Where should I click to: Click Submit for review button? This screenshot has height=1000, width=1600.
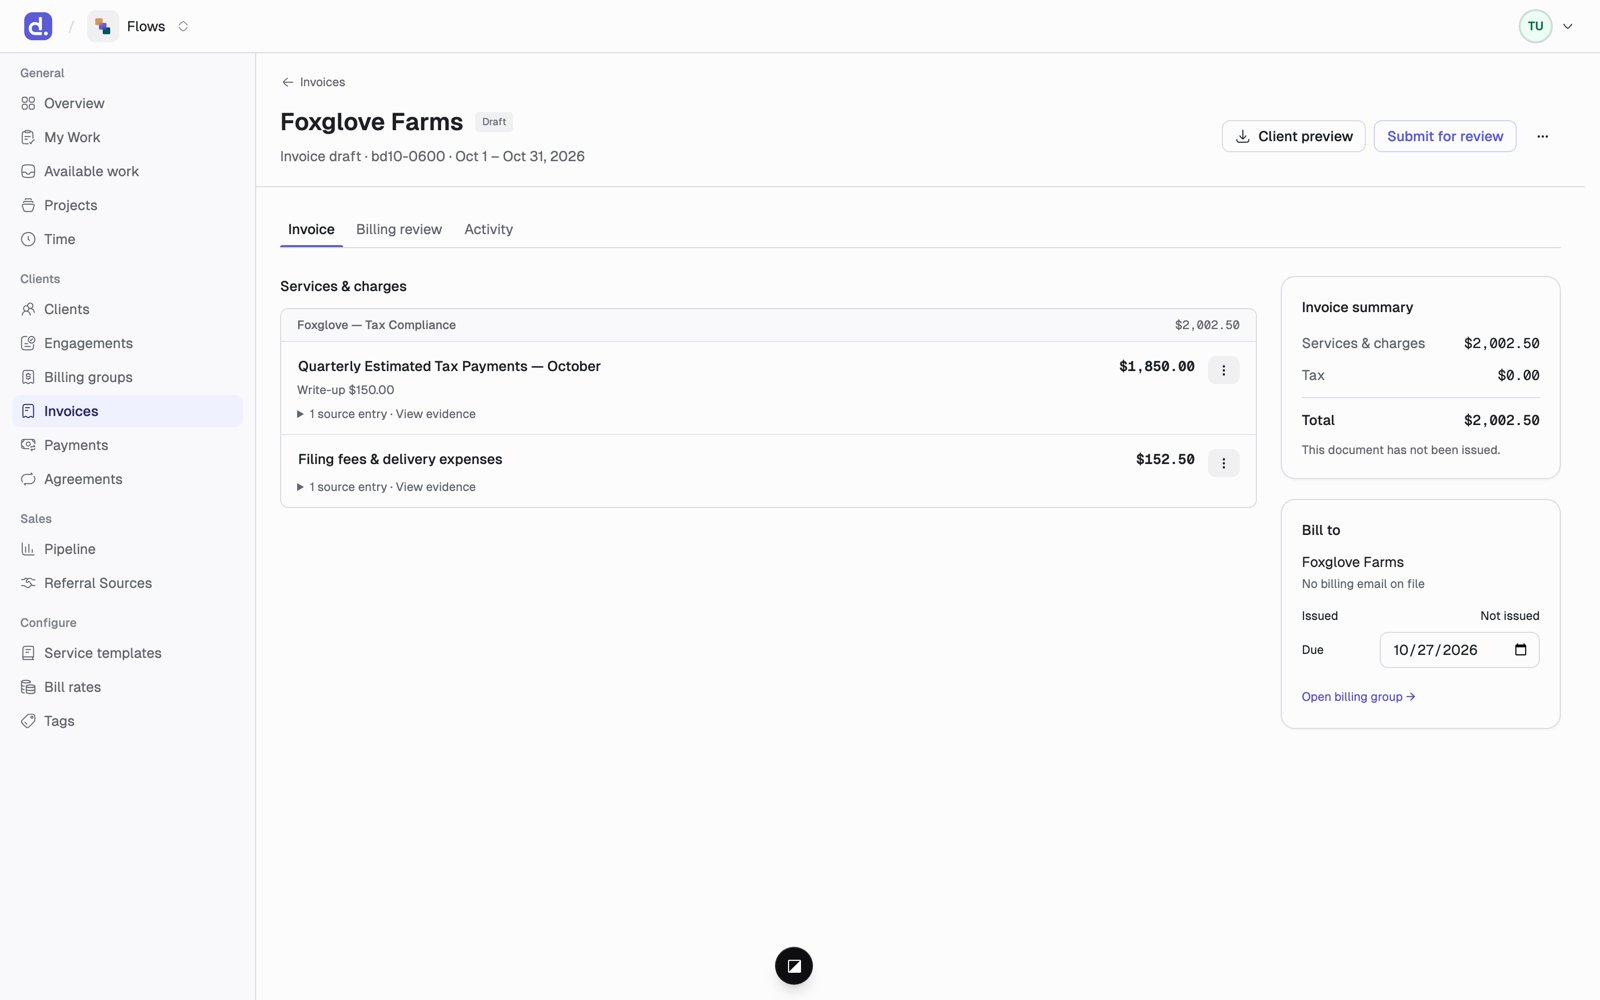point(1444,136)
